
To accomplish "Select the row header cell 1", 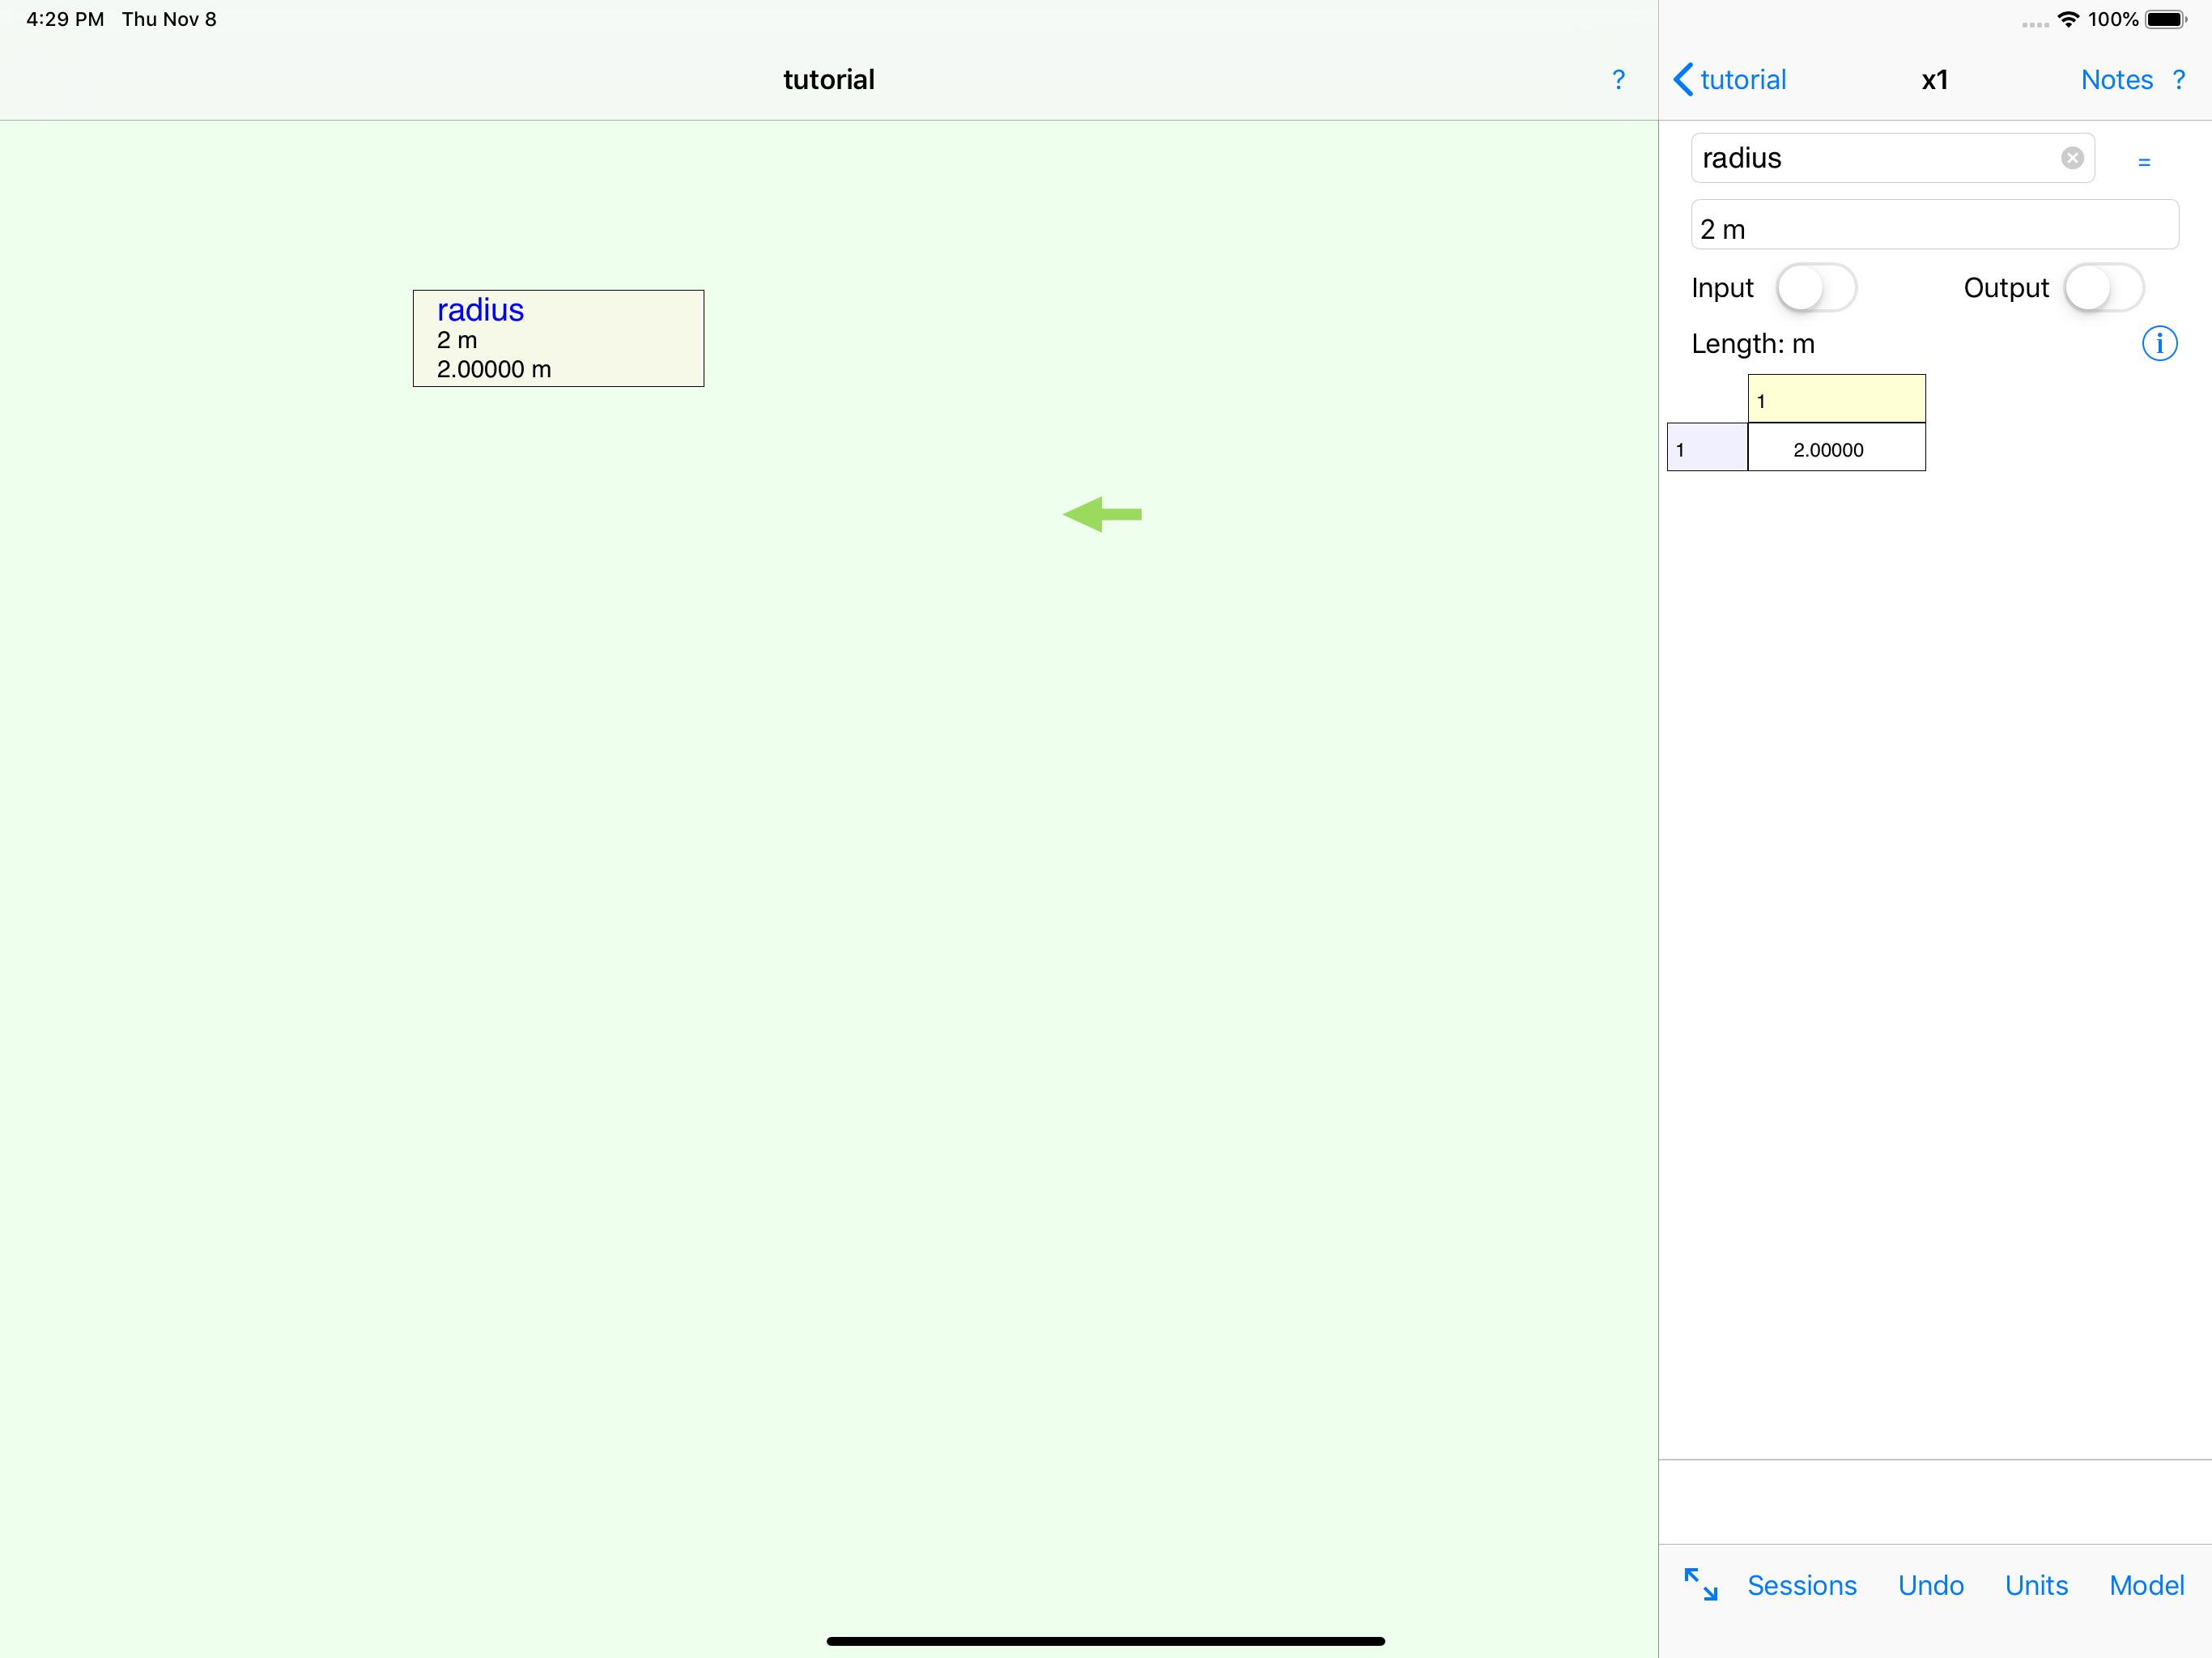I will pyautogui.click(x=1707, y=448).
